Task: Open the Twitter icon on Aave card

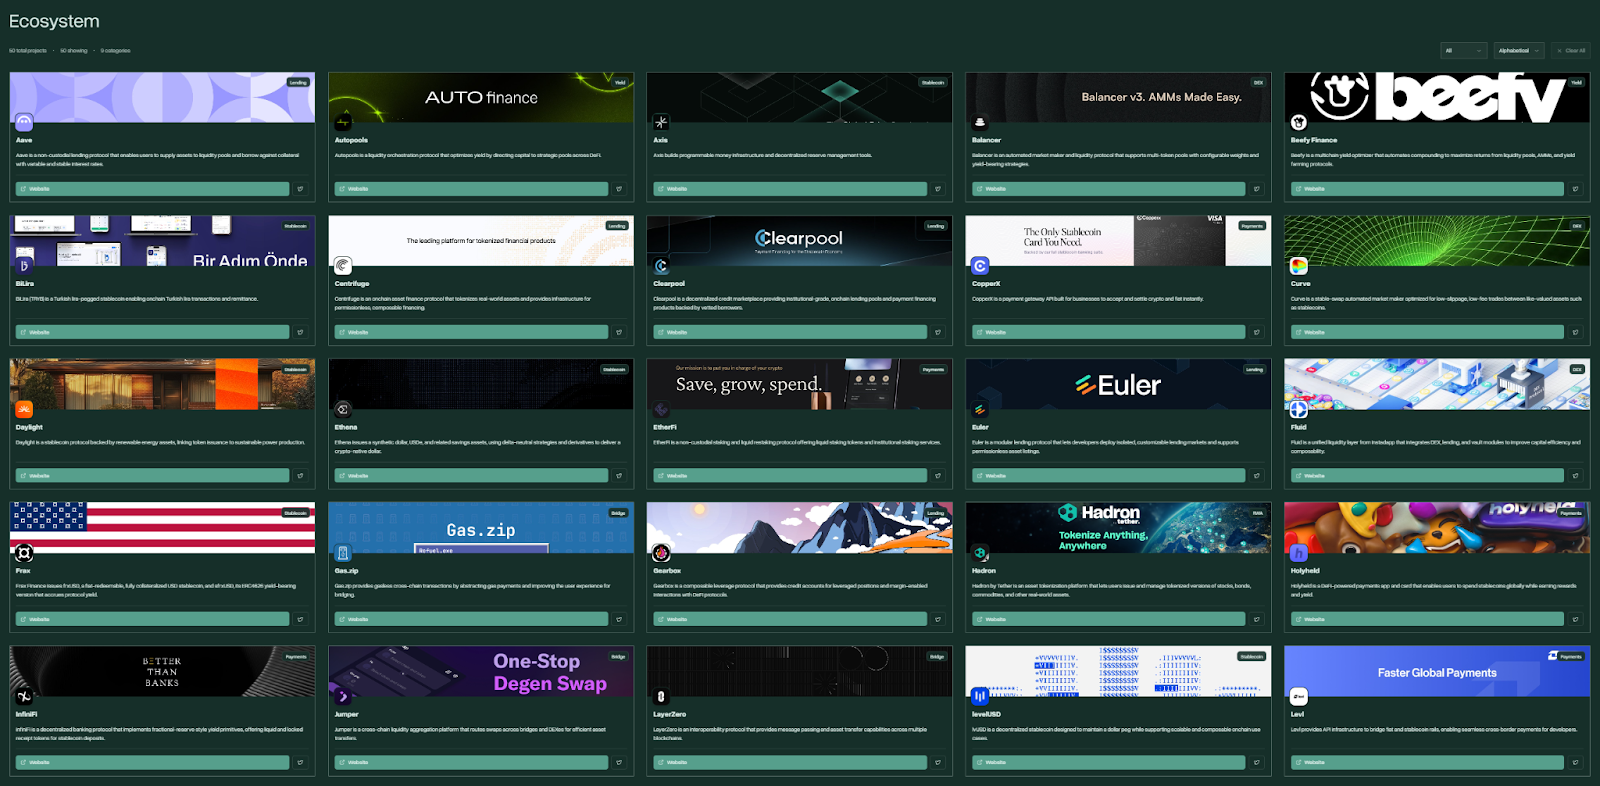Action: [x=300, y=189]
